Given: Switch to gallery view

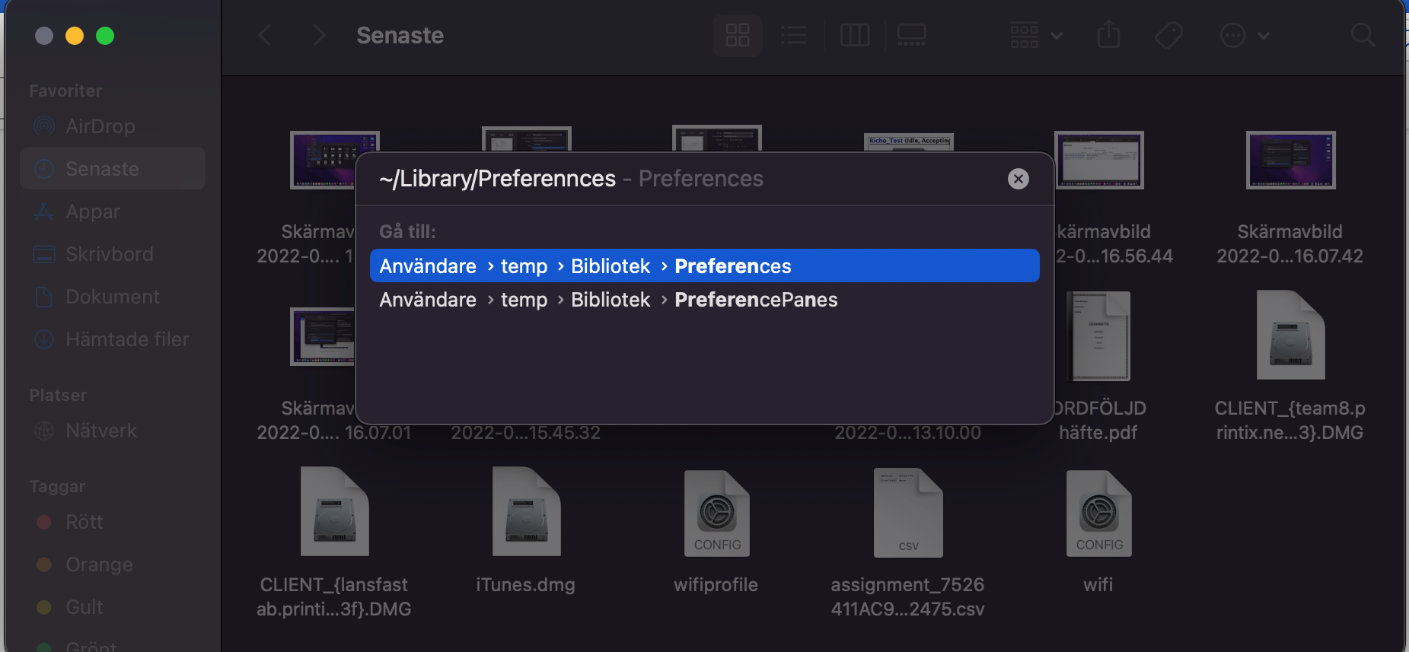Looking at the screenshot, I should pos(911,36).
